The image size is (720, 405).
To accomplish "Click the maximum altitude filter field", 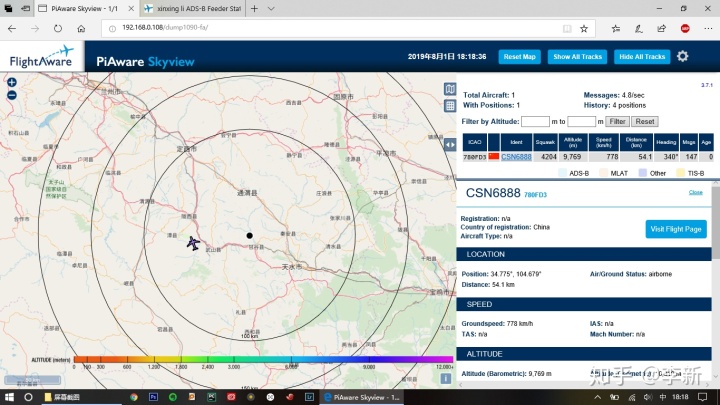I will (582, 121).
